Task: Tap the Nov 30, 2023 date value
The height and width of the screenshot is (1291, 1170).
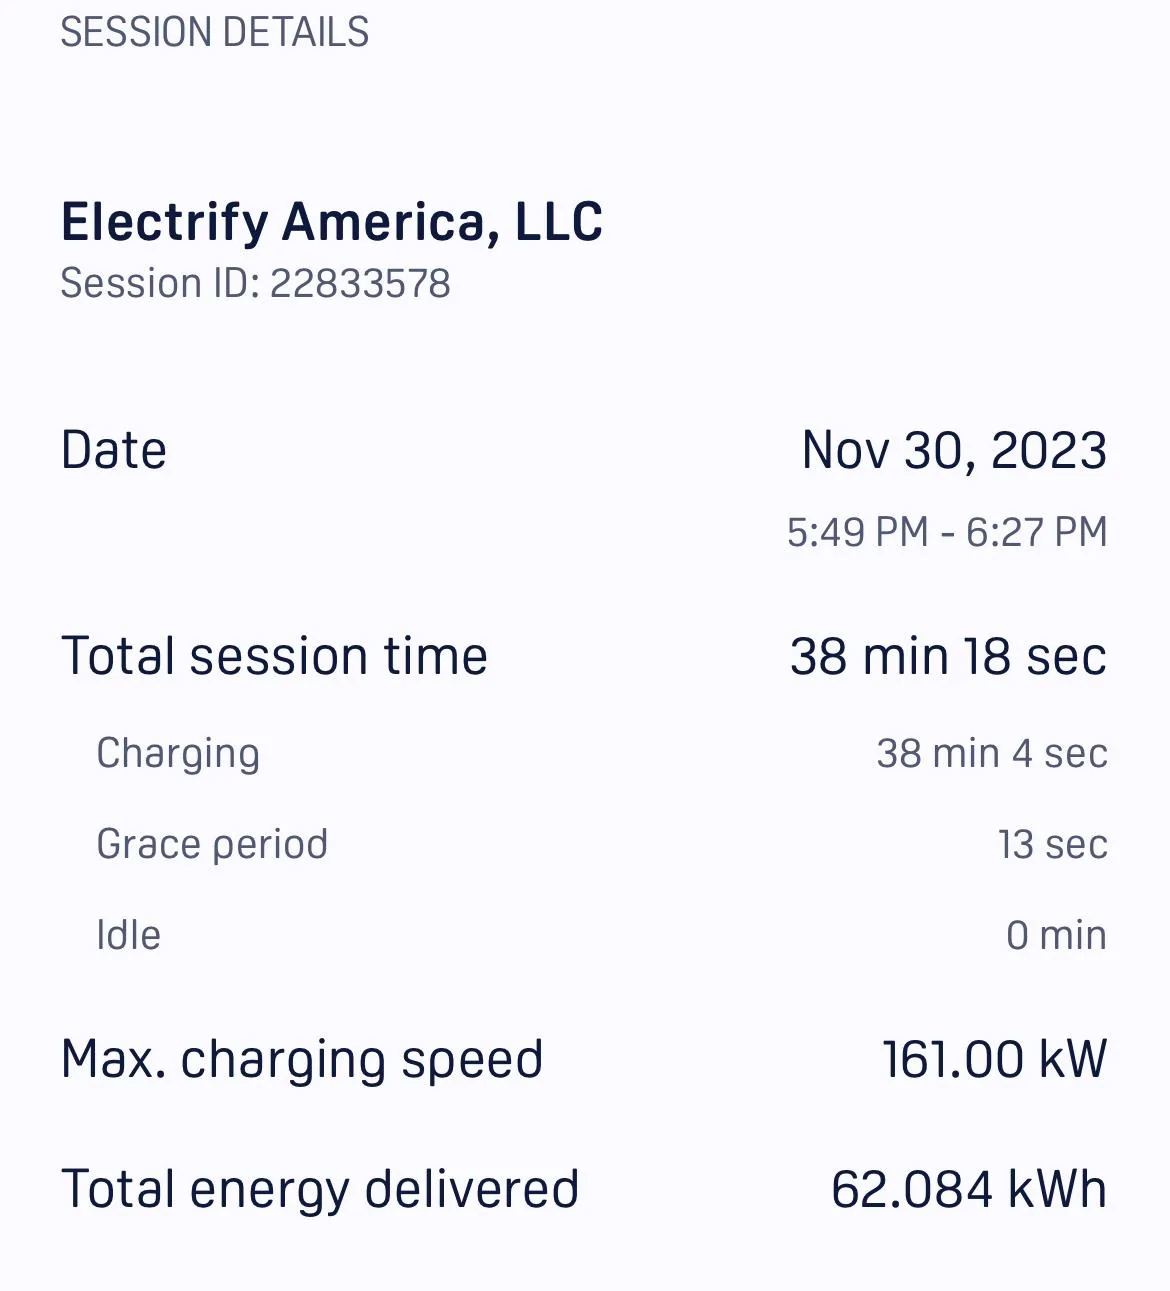Action: click(x=954, y=451)
